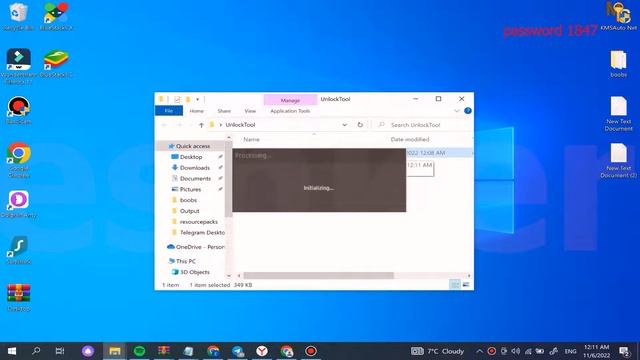The image size is (640, 360).
Task: Open Desktop in the navigation pane
Action: (x=191, y=157)
